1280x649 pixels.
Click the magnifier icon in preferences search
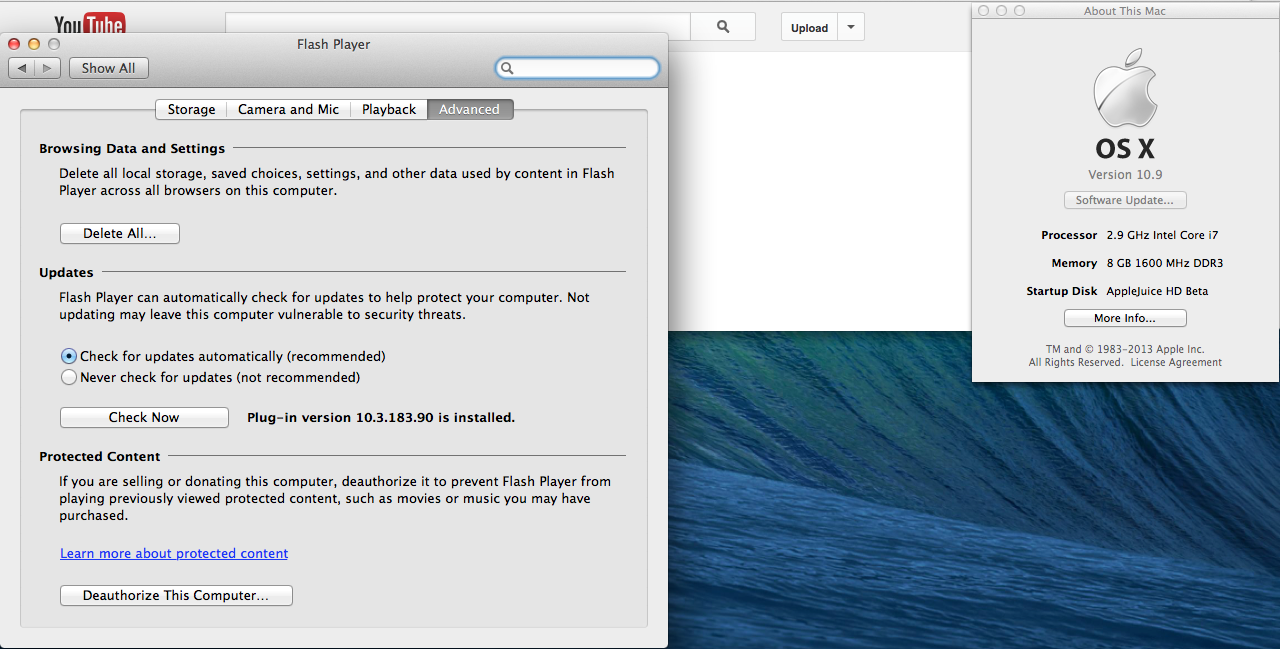point(507,68)
